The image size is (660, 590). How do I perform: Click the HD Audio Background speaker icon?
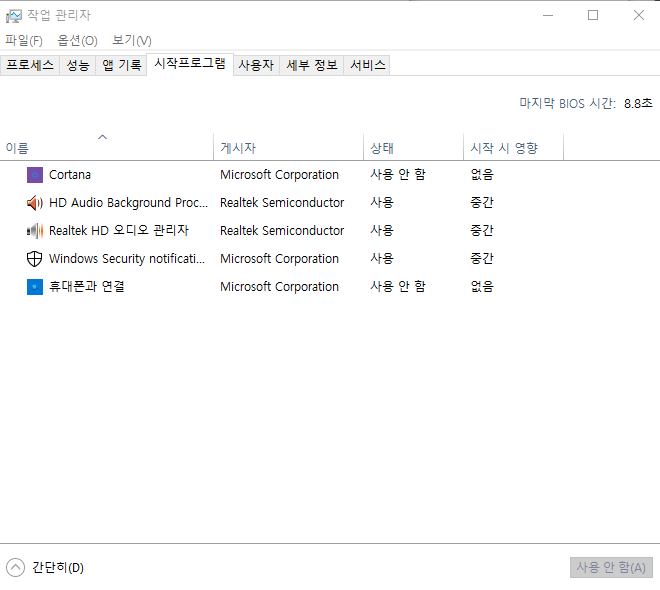(35, 203)
